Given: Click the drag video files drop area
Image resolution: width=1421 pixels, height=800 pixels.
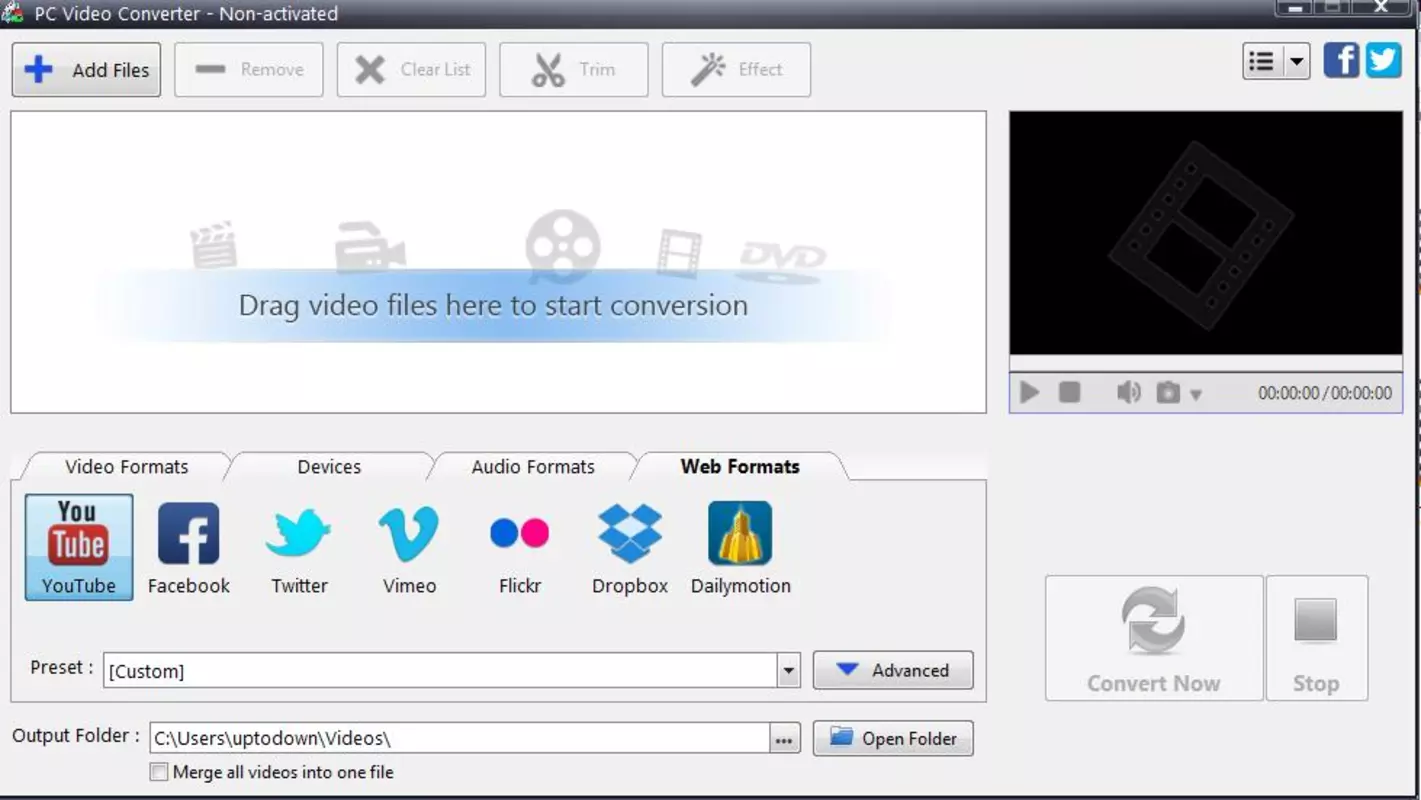Looking at the screenshot, I should (498, 262).
